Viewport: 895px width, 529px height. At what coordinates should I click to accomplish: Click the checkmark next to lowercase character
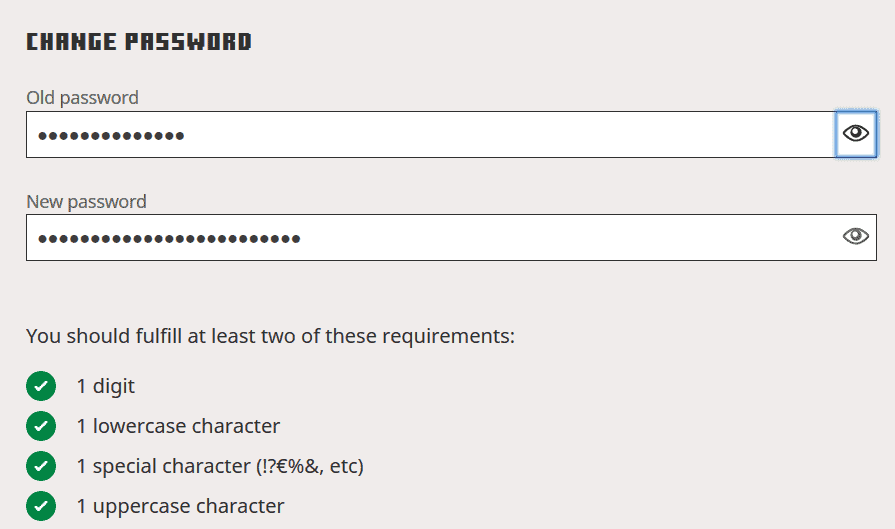[x=41, y=426]
